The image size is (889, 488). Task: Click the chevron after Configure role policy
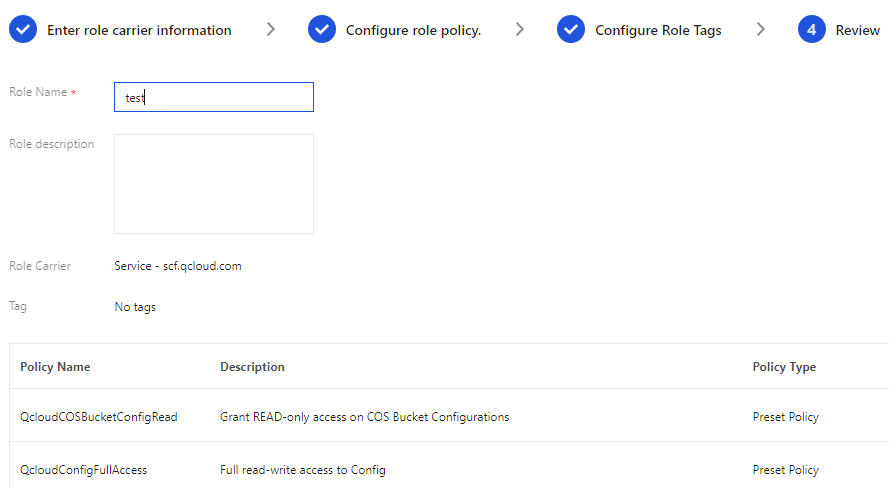tap(520, 30)
